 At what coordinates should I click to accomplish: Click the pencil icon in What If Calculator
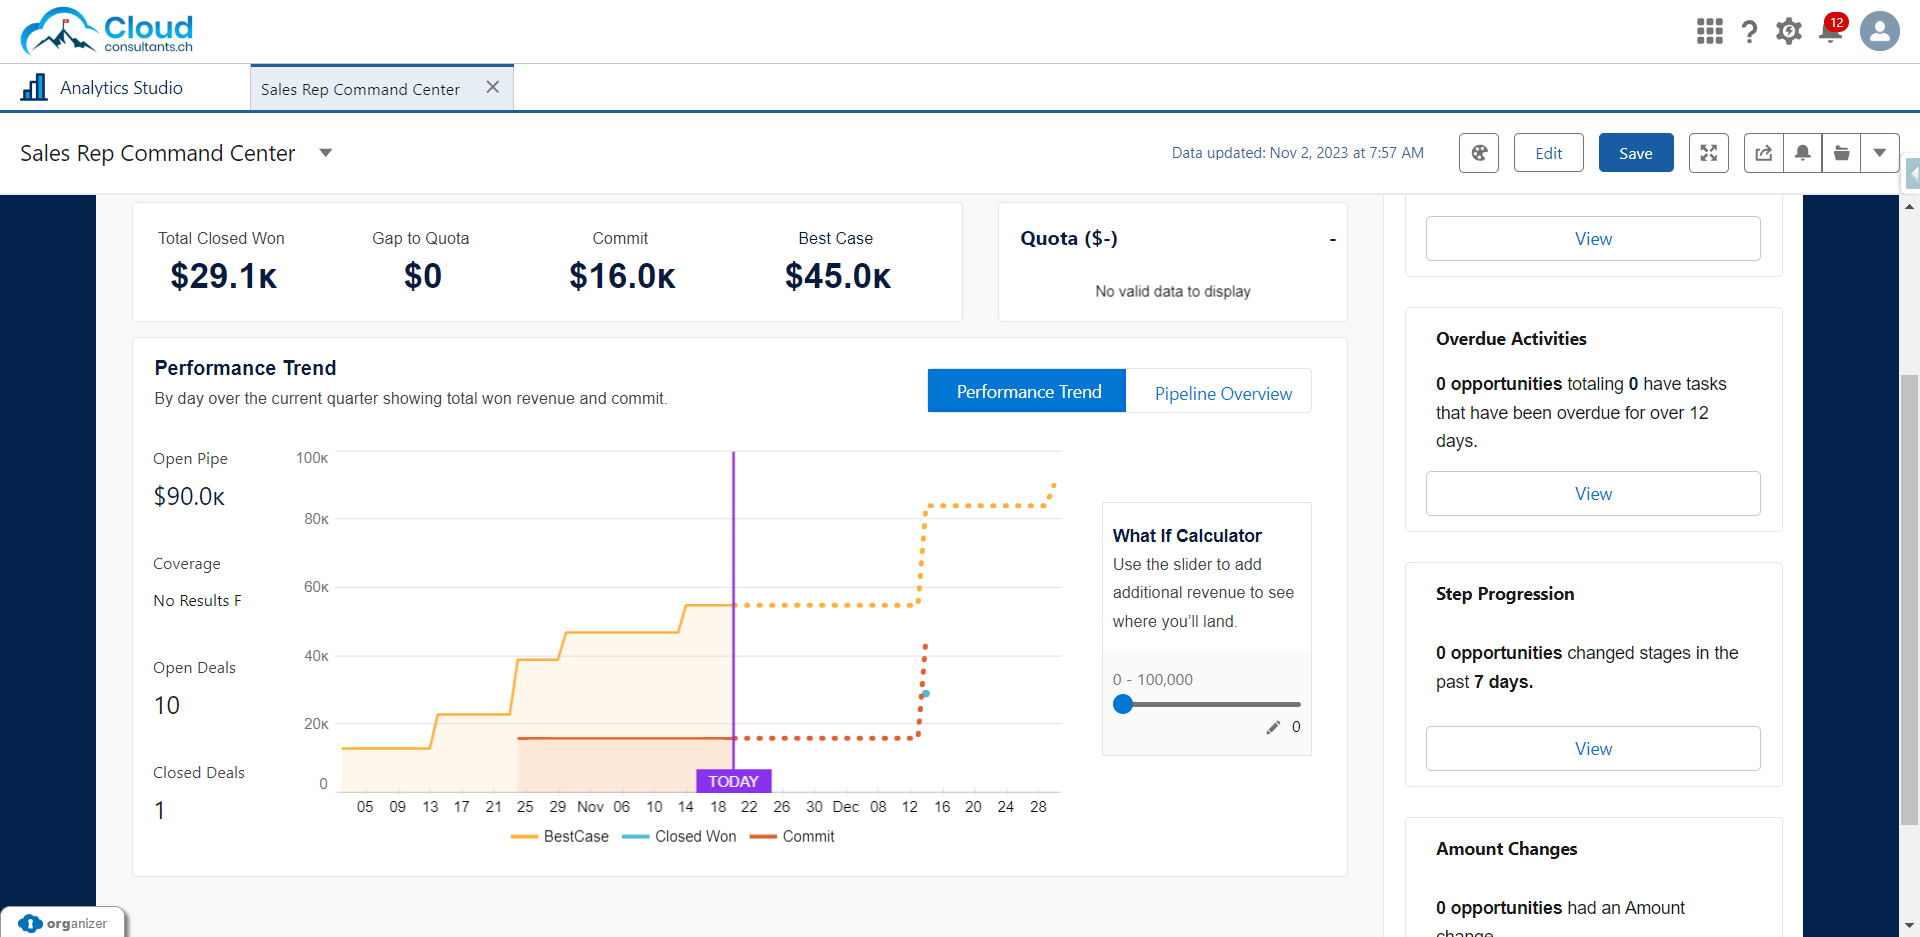pos(1273,727)
